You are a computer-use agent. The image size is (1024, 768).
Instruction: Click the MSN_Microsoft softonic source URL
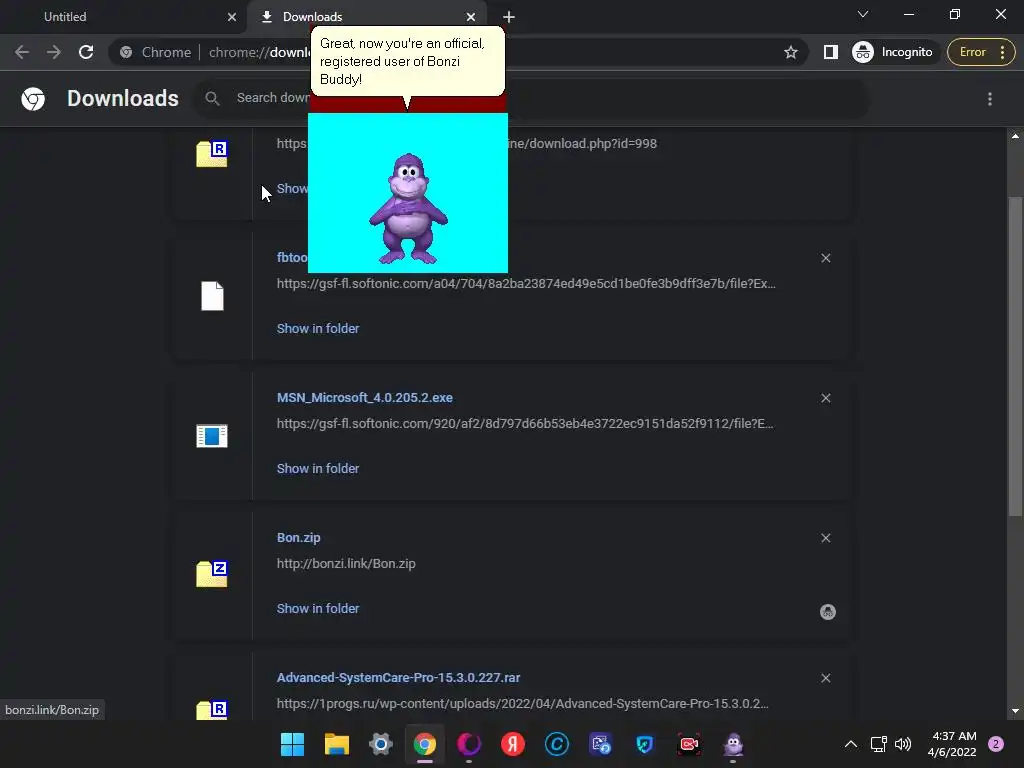[525, 424]
